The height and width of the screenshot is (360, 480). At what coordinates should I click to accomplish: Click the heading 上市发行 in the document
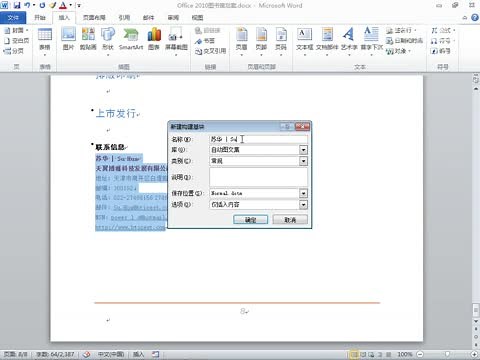116,113
